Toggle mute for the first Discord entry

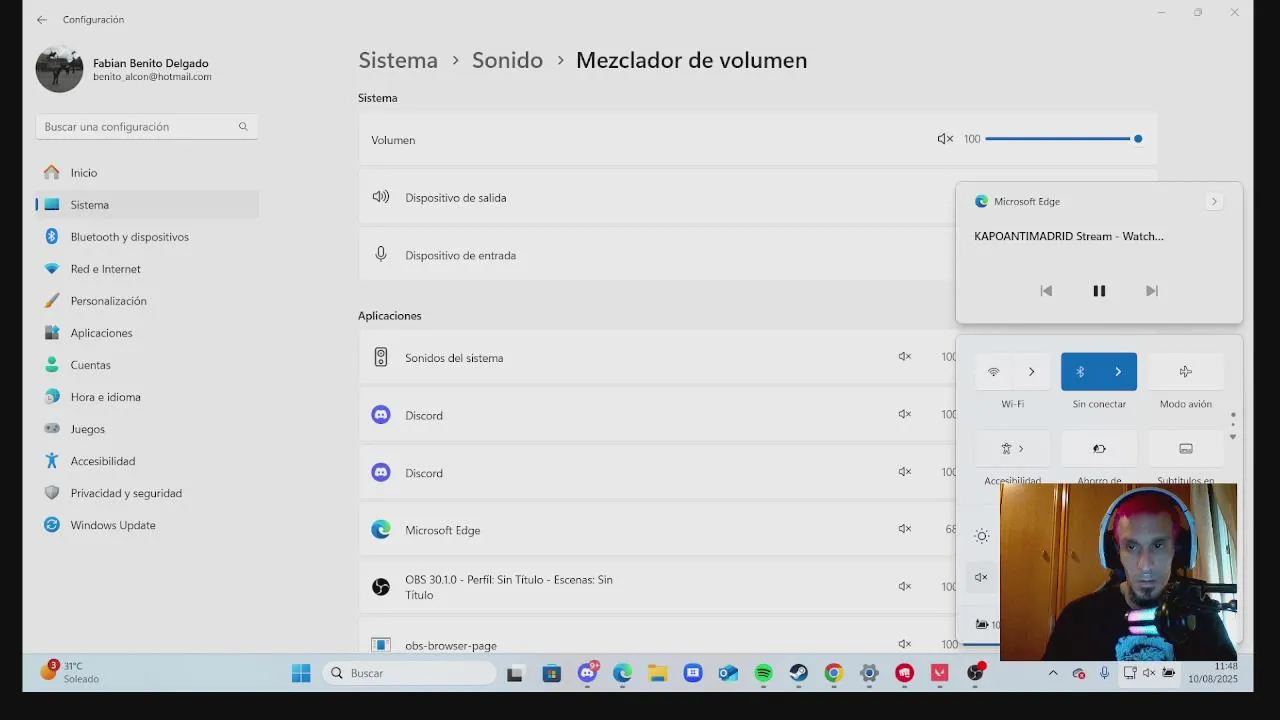(x=905, y=414)
